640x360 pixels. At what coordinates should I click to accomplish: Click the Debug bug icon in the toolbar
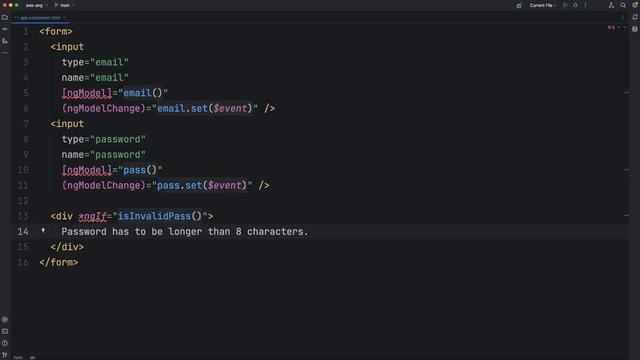click(576, 5)
